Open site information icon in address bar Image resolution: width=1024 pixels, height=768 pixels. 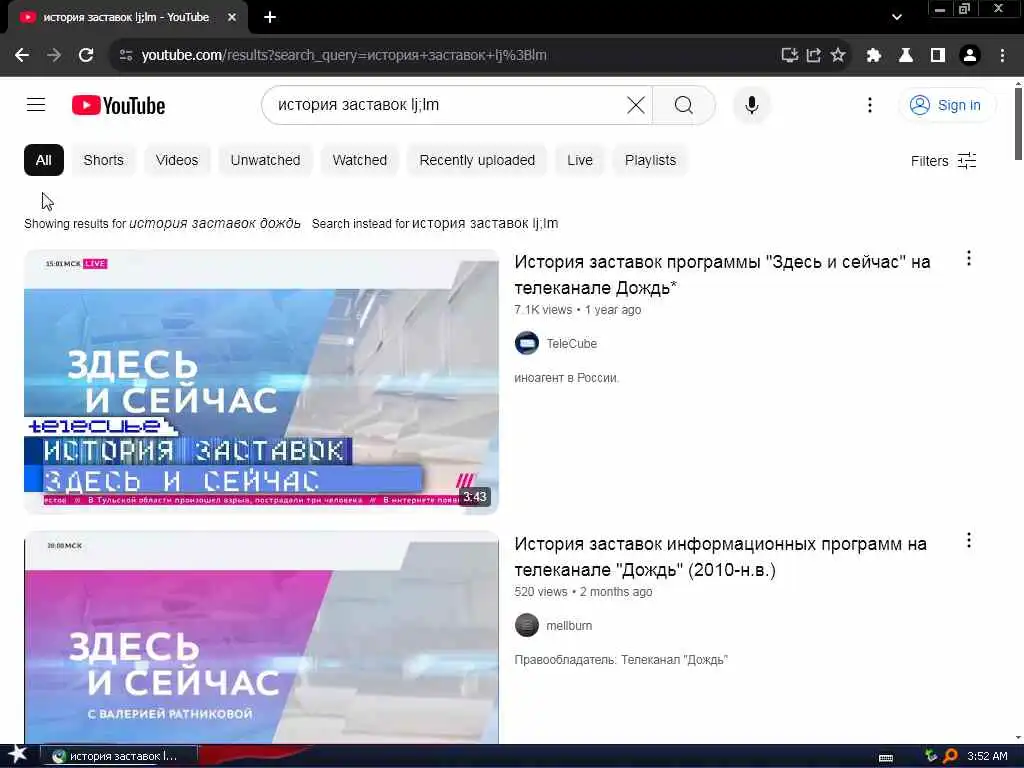pyautogui.click(x=126, y=55)
